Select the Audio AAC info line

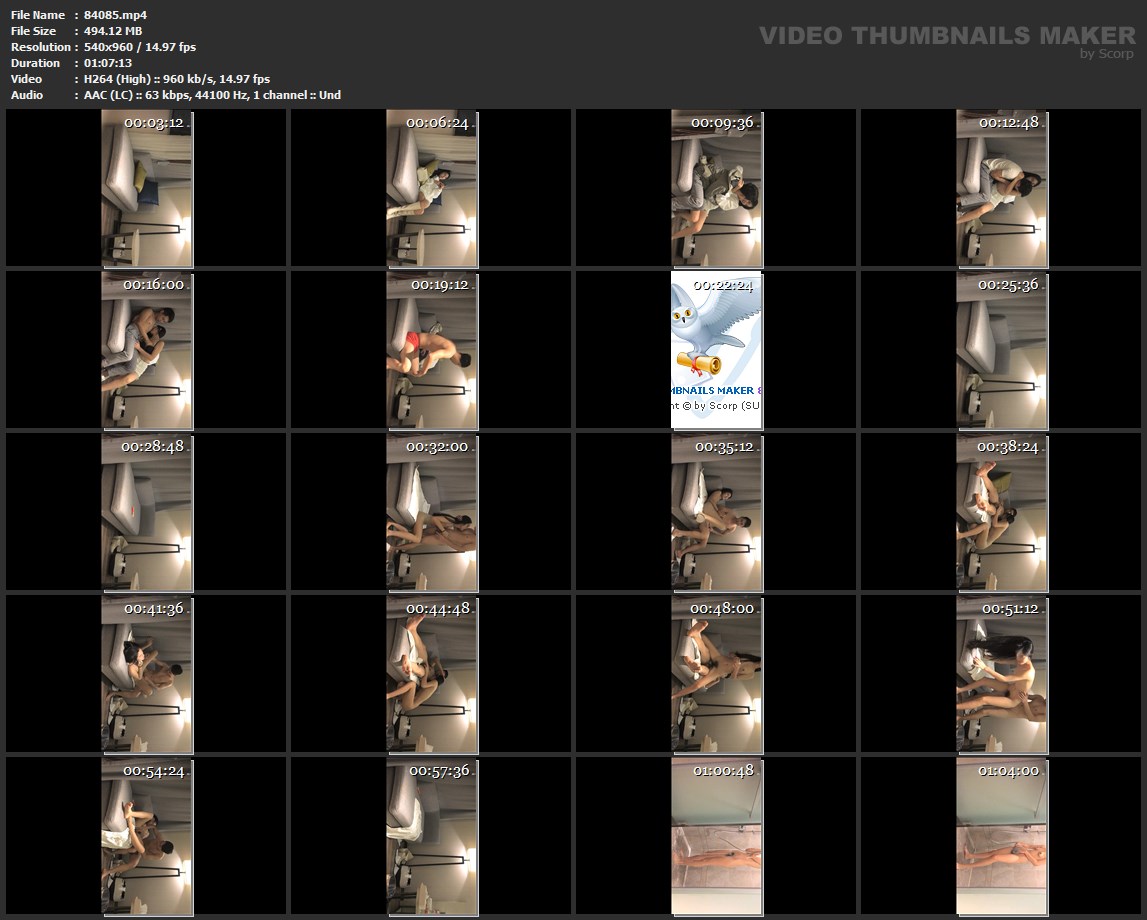[x=212, y=95]
